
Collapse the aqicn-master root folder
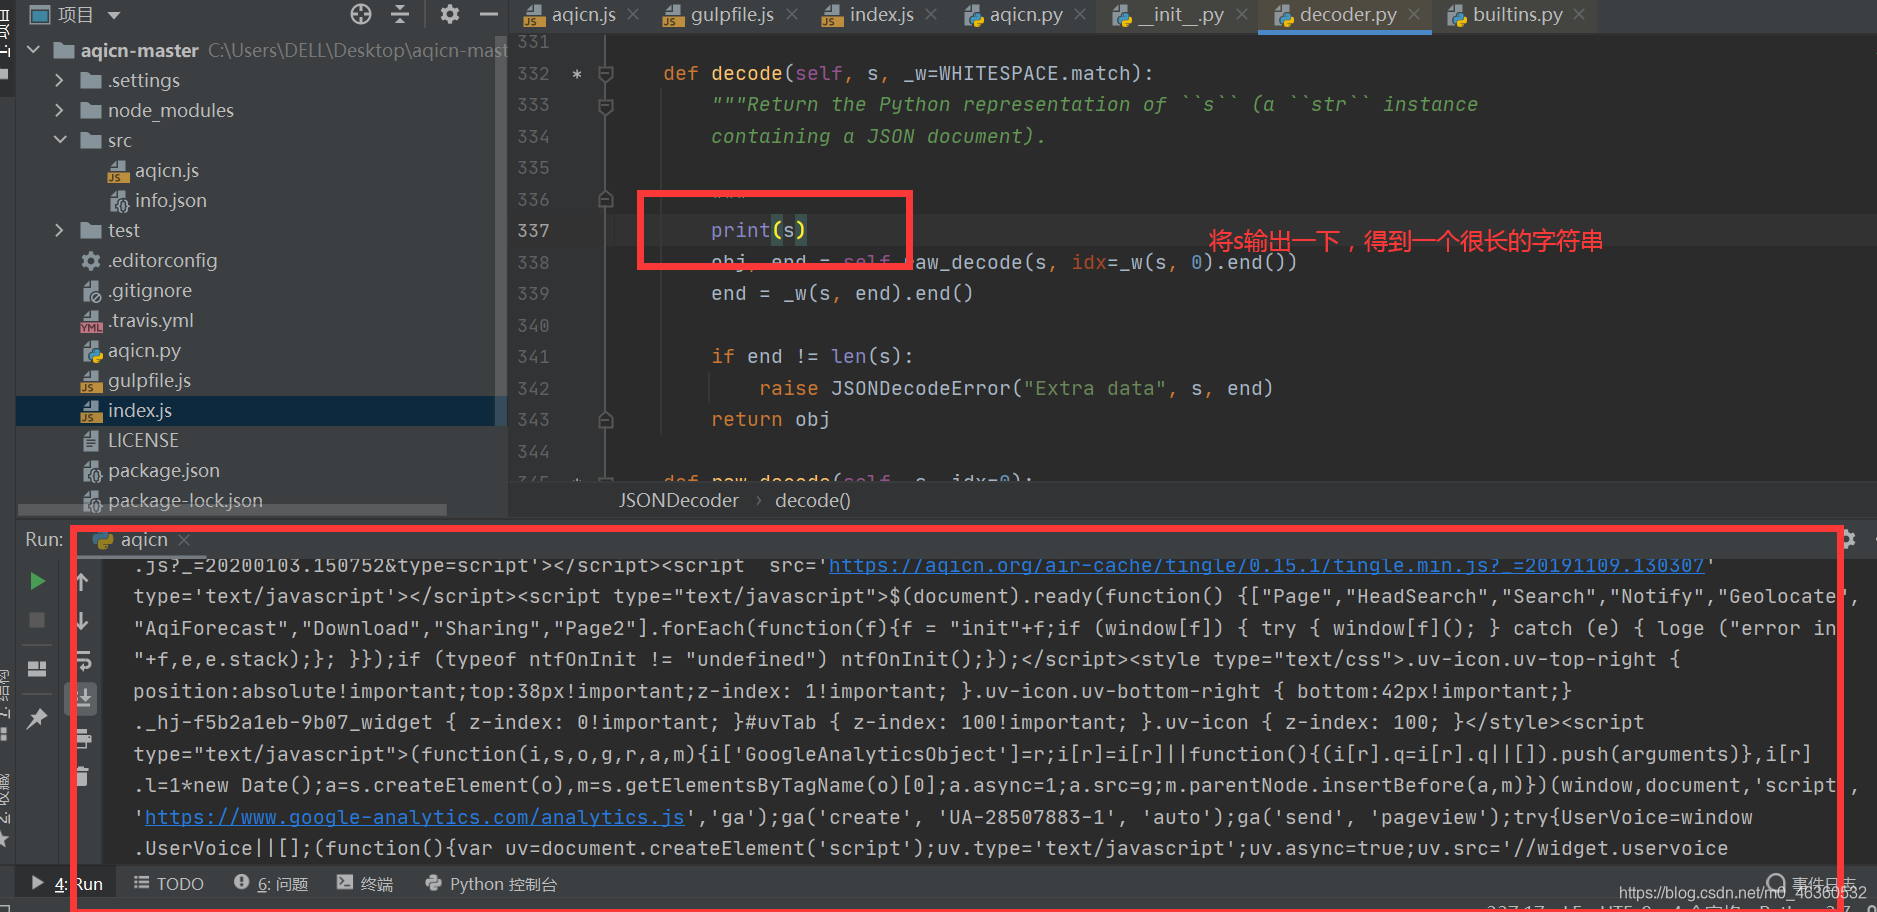click(x=33, y=50)
